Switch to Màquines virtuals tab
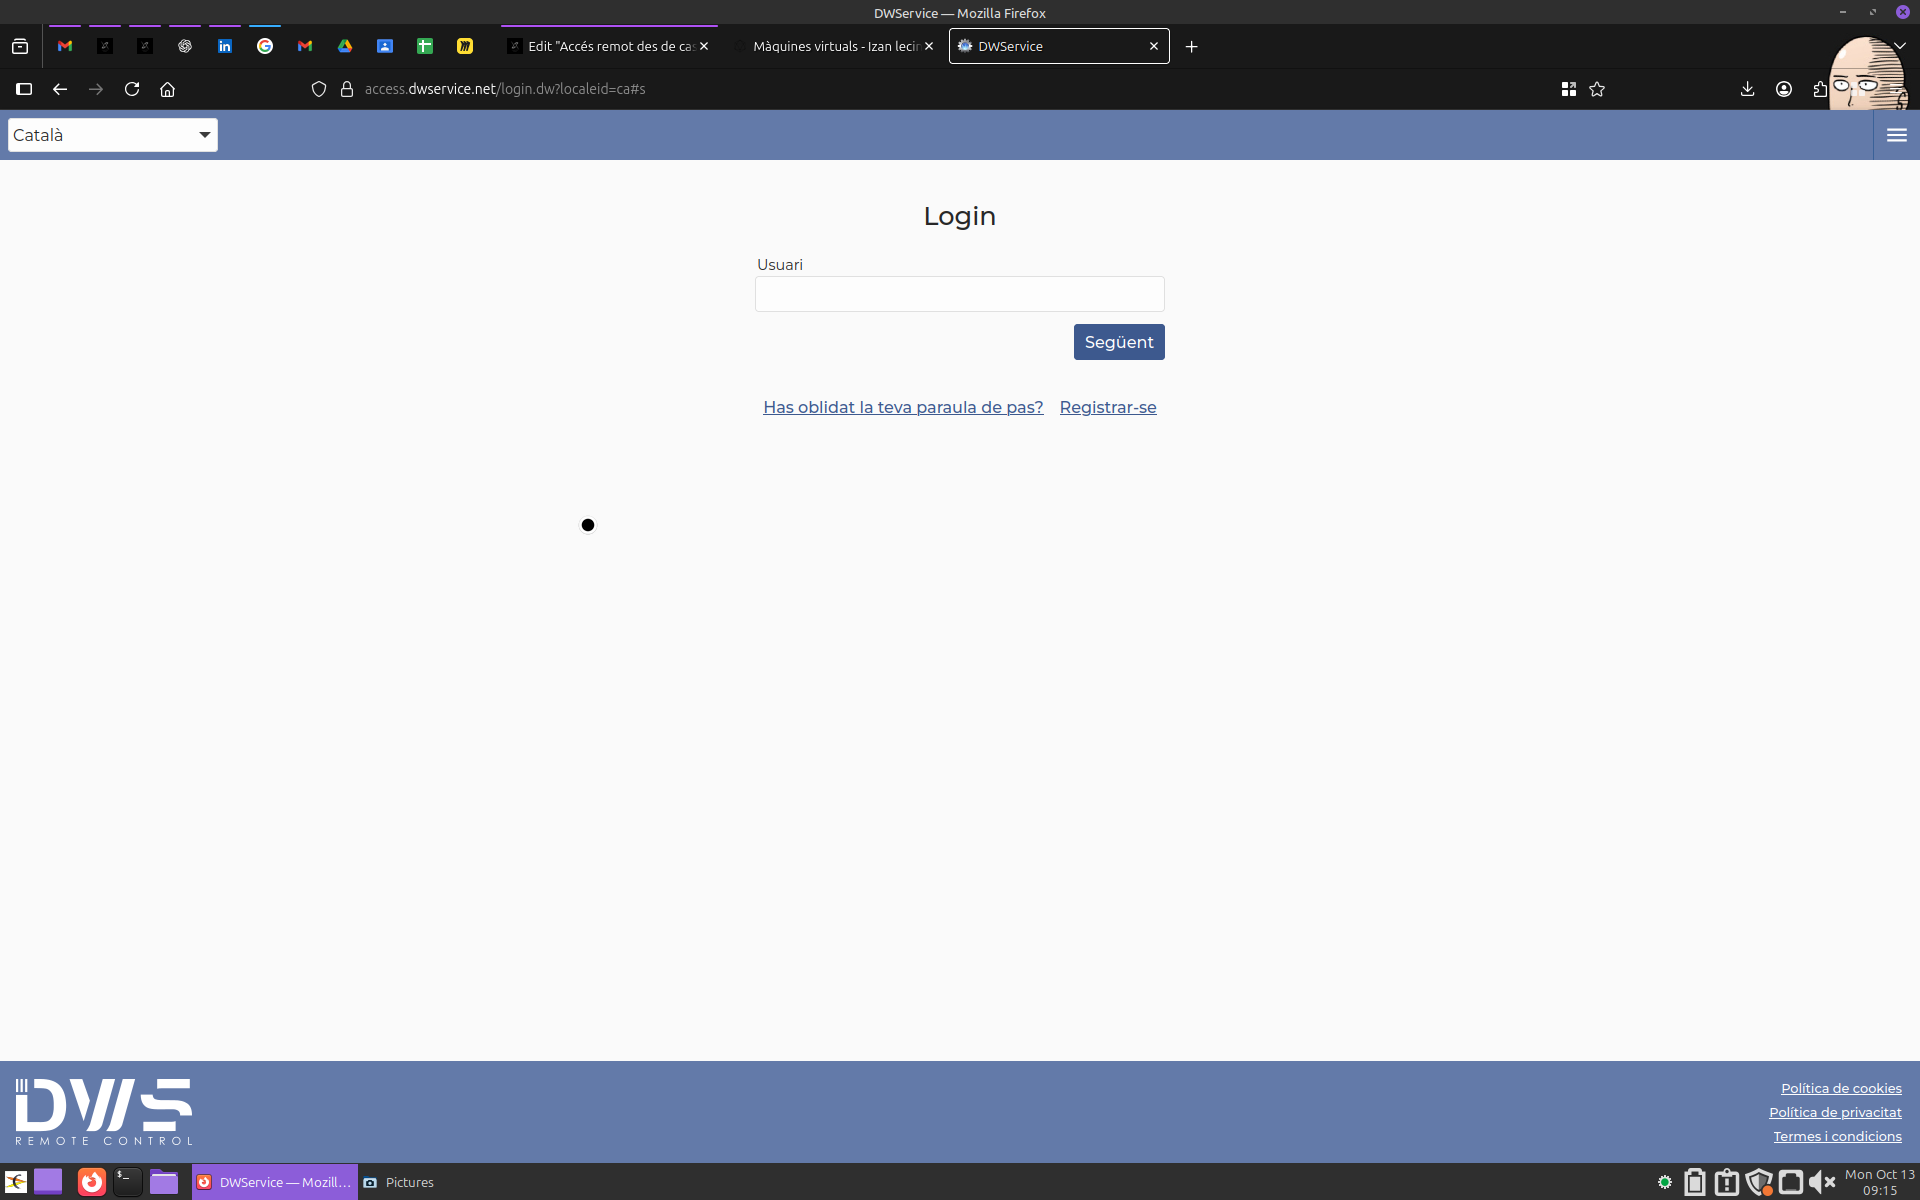 835,46
